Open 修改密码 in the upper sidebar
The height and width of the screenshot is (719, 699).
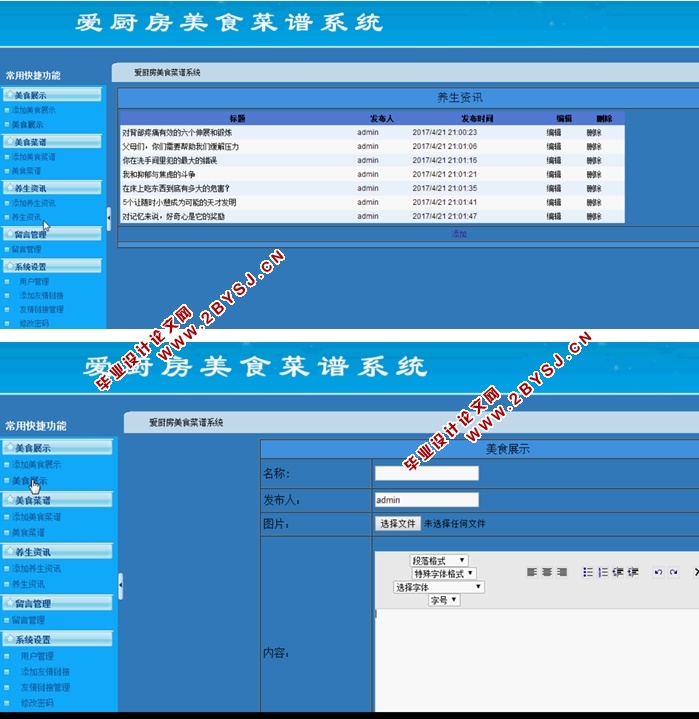point(34,323)
